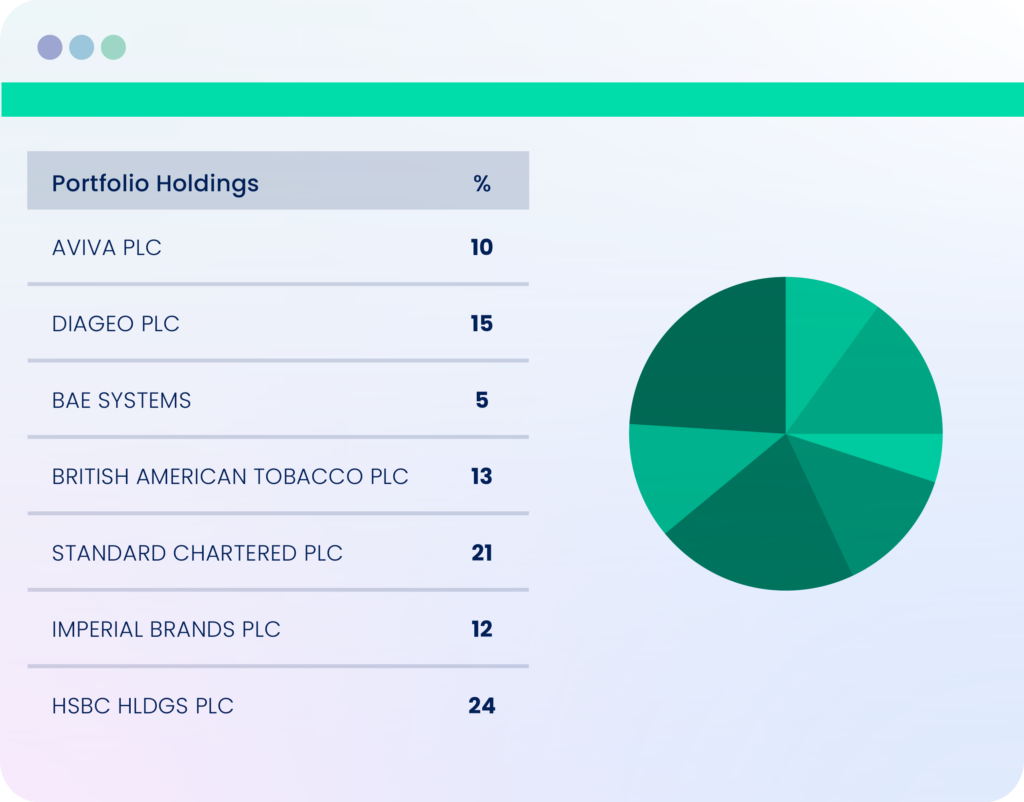Select Standard Chartered PLC holding

(x=278, y=553)
